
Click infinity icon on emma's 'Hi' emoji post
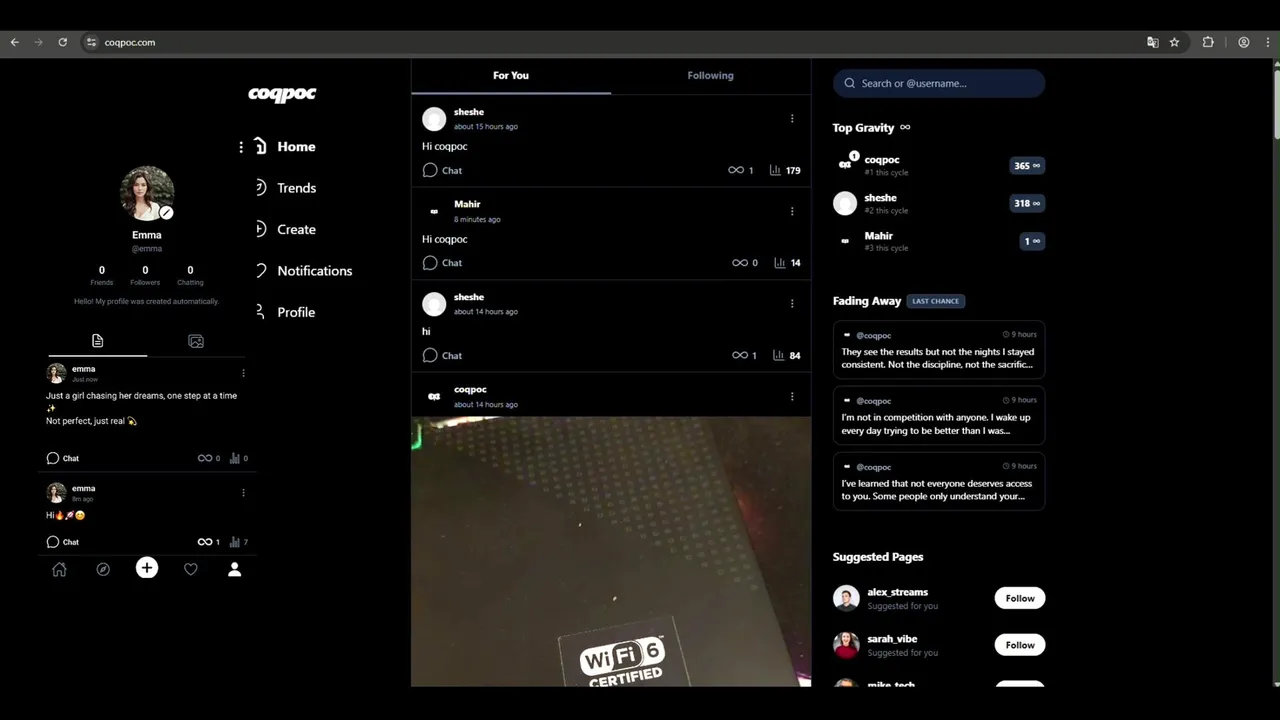[205, 542]
